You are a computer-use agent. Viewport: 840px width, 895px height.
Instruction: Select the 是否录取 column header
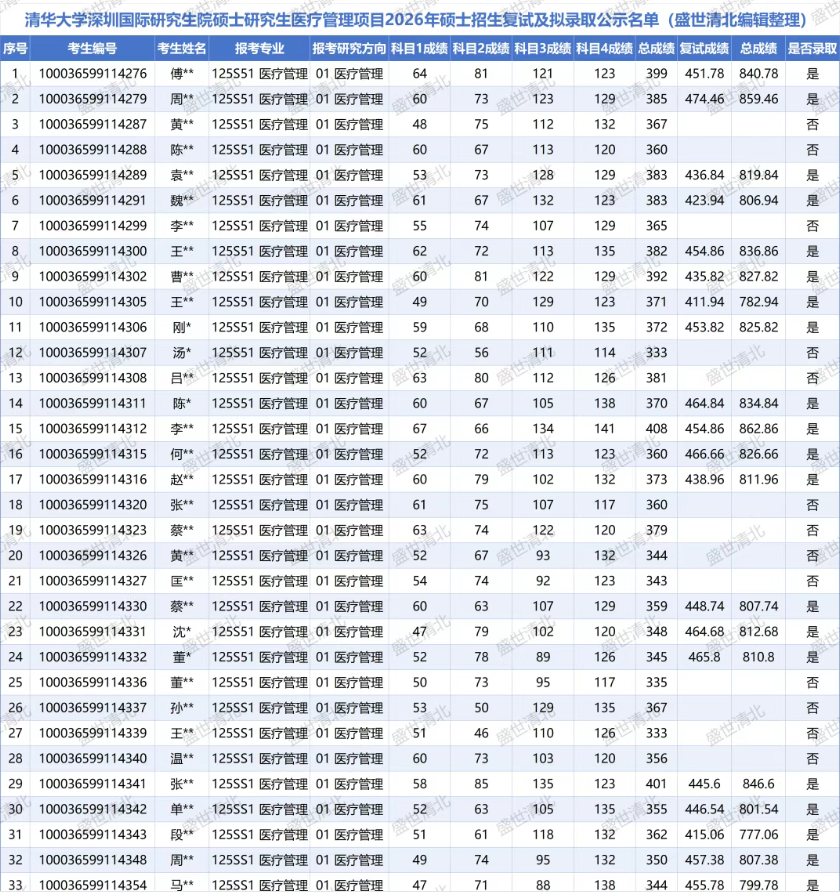tap(811, 48)
